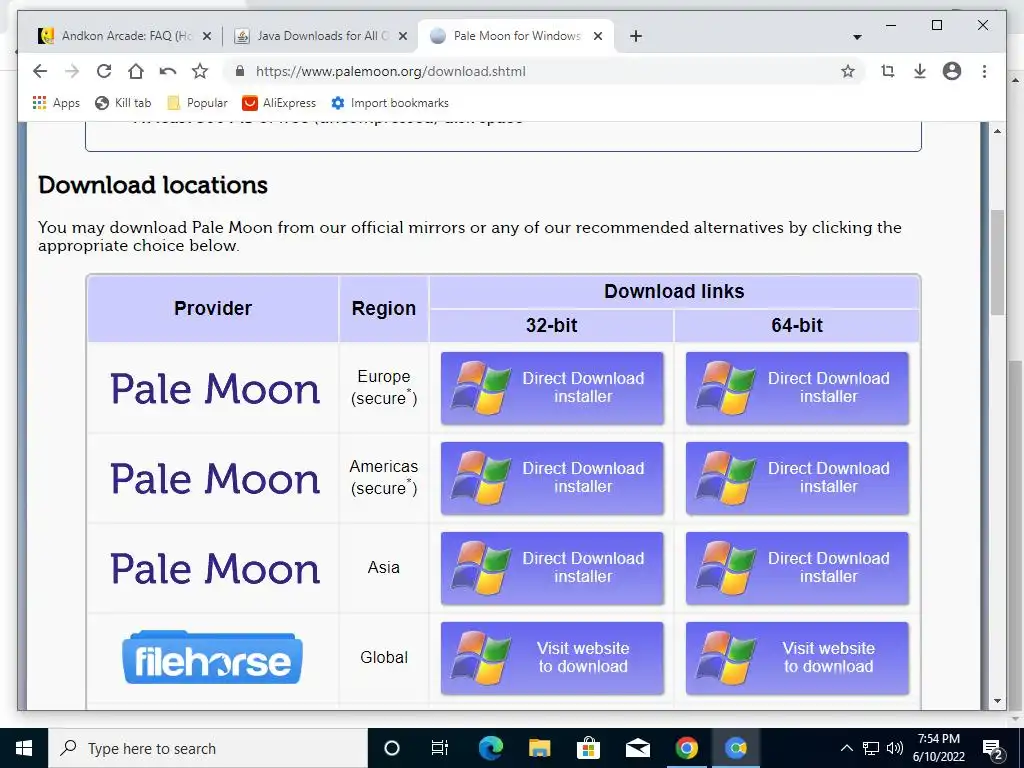Download 32-bit installer from Europe mirror
Viewport: 1024px width, 768px height.
552,388
